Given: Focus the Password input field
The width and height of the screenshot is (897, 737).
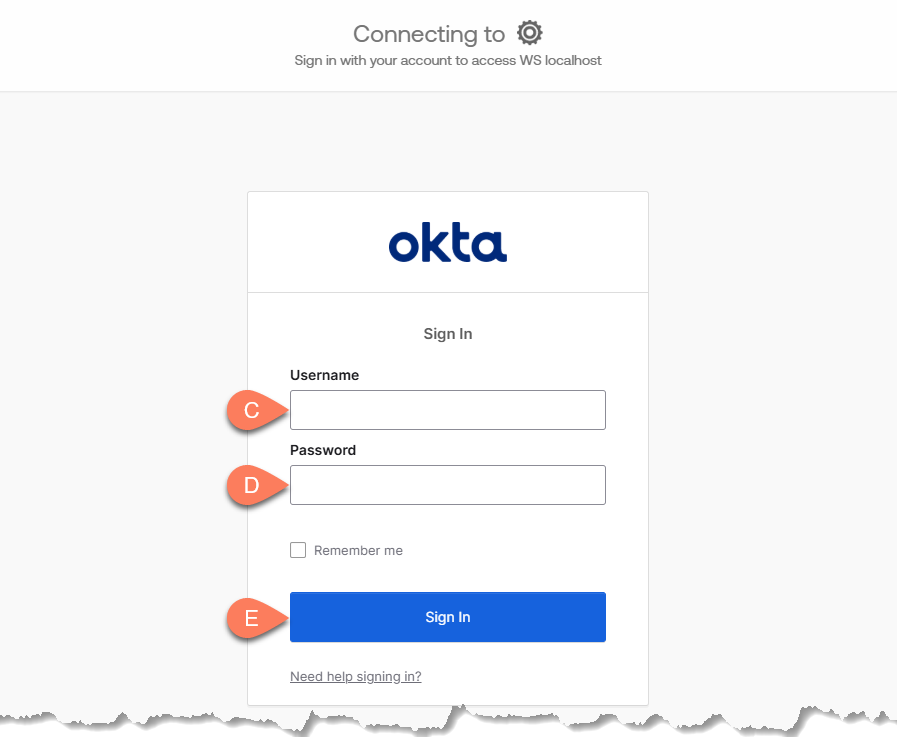Looking at the screenshot, I should click(447, 485).
